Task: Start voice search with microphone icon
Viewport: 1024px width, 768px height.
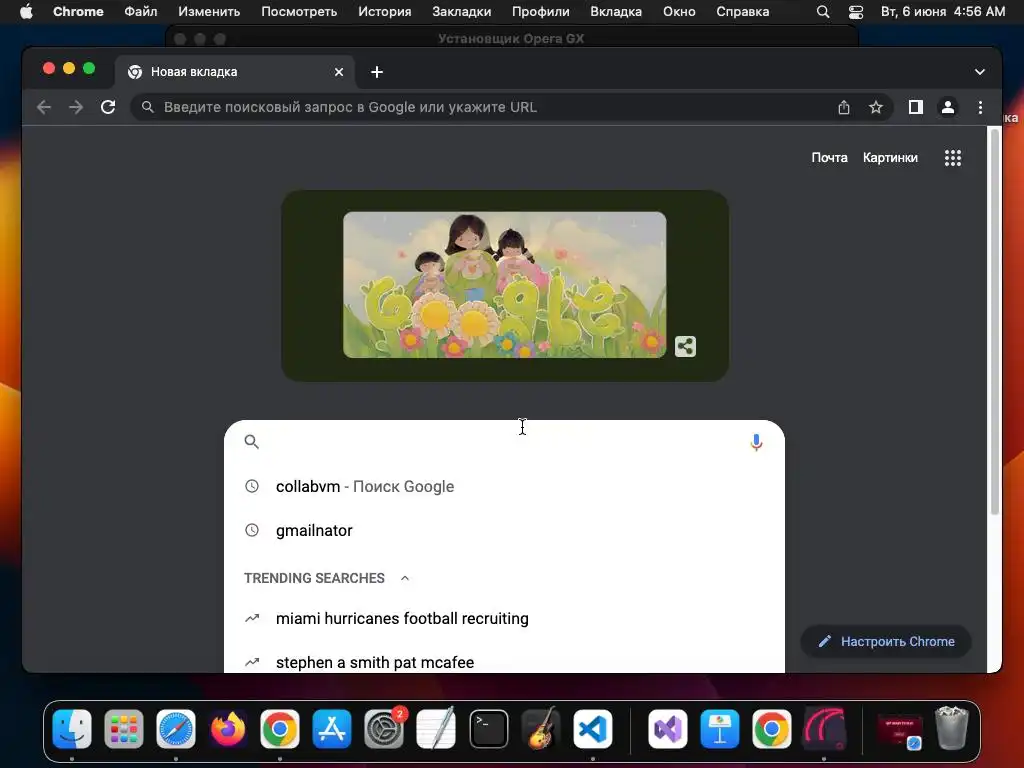Action: pyautogui.click(x=756, y=442)
